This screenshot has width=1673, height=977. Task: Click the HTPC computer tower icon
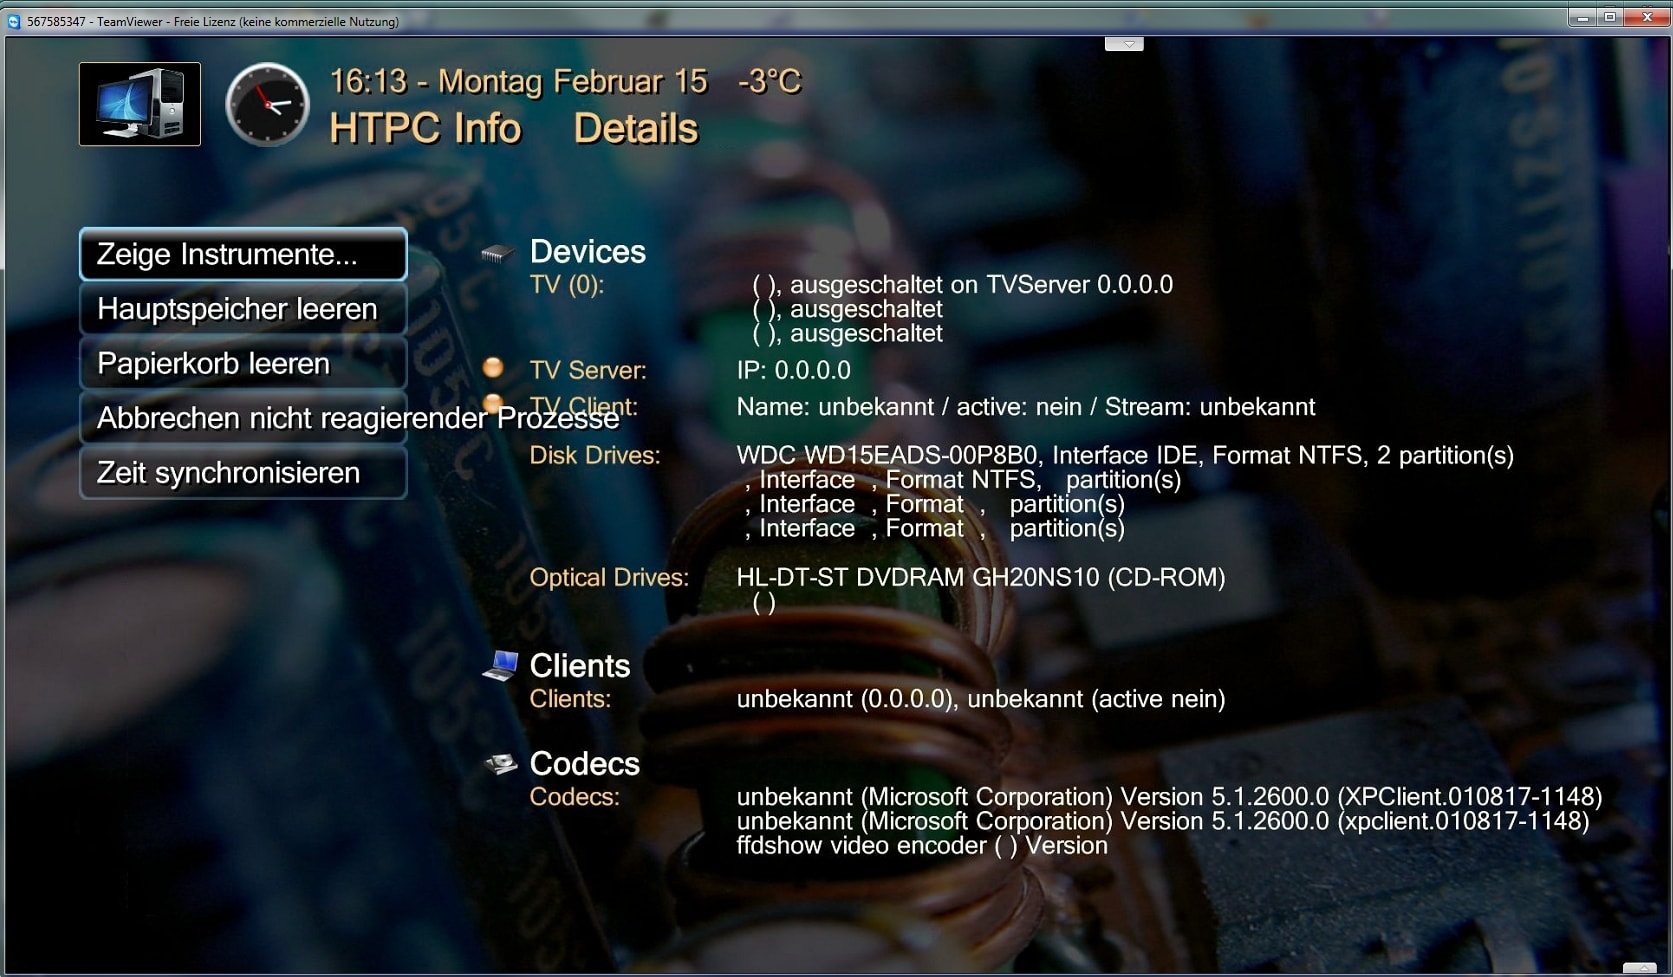click(140, 104)
